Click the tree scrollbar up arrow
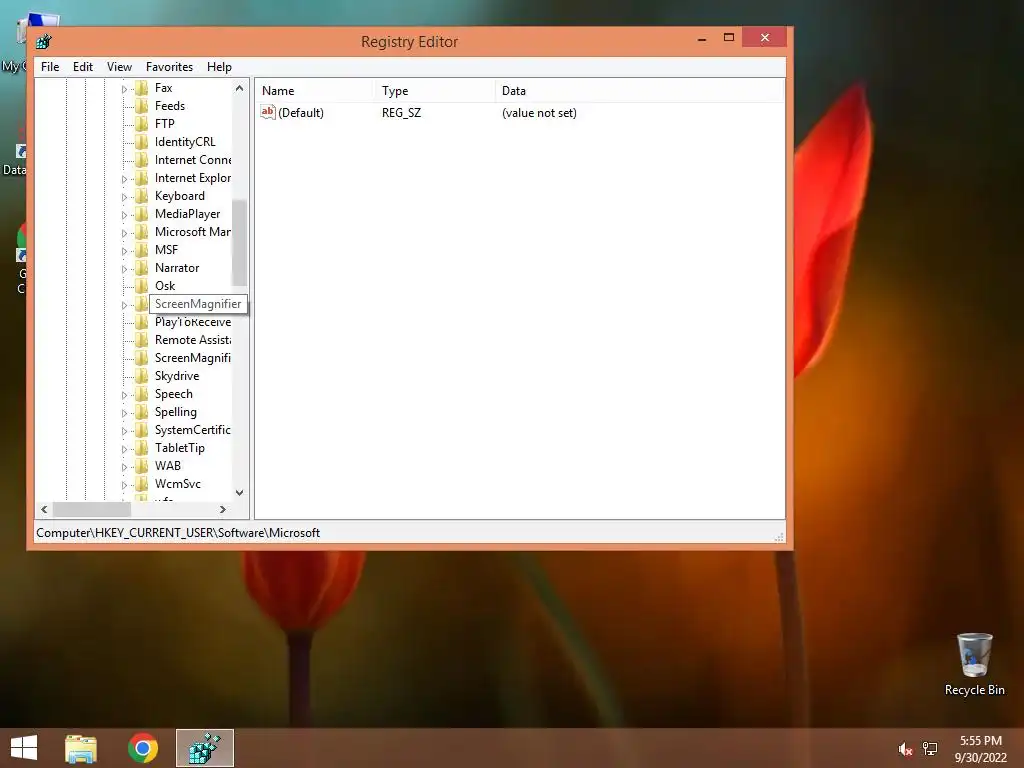The width and height of the screenshot is (1024, 768). pos(240,88)
